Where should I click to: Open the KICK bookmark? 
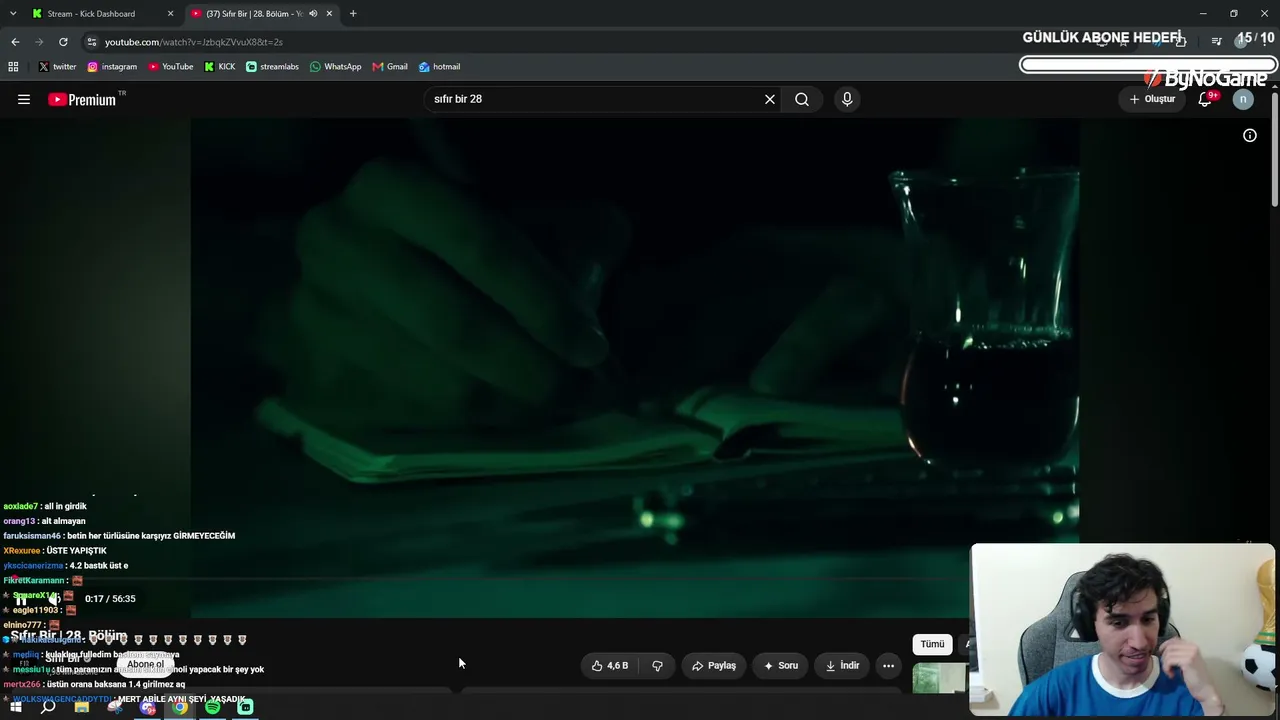220,67
